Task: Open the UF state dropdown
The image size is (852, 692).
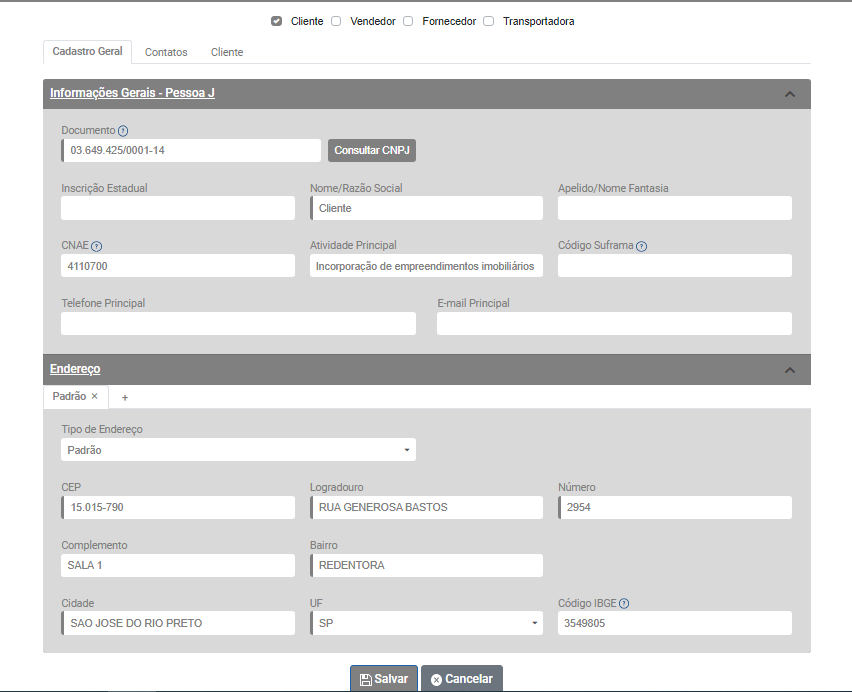Action: pyautogui.click(x=426, y=623)
